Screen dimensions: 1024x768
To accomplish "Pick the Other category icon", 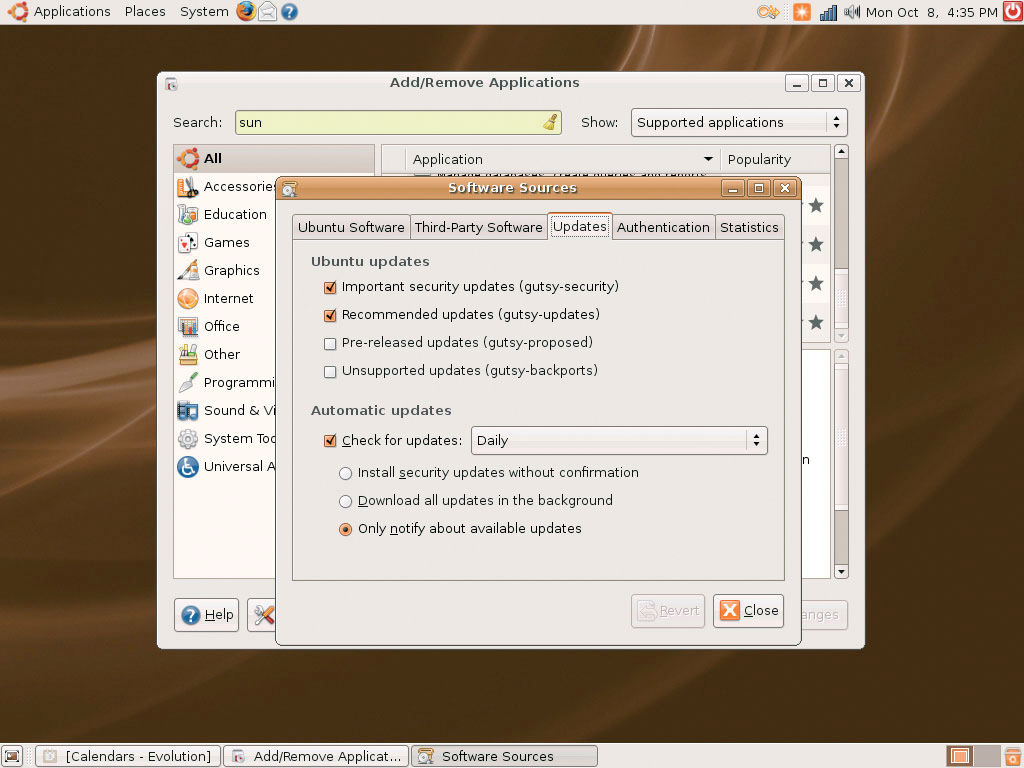I will pos(188,355).
